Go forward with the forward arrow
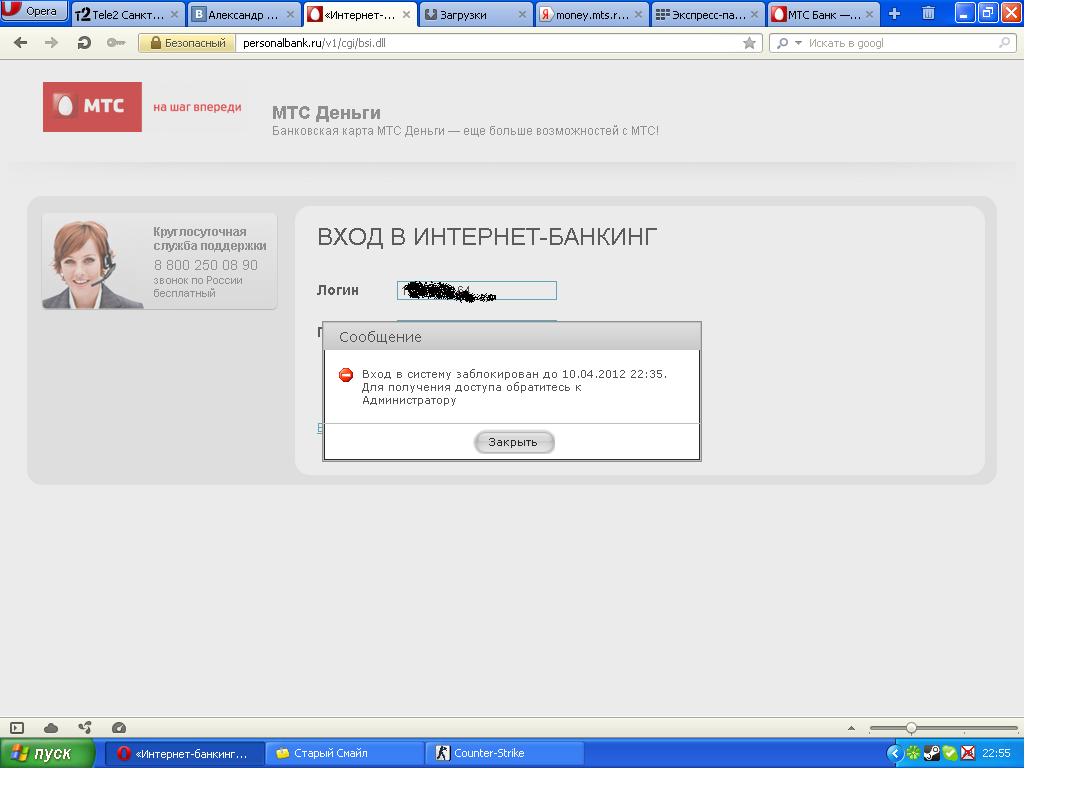The width and height of the screenshot is (1090, 812). pos(51,43)
